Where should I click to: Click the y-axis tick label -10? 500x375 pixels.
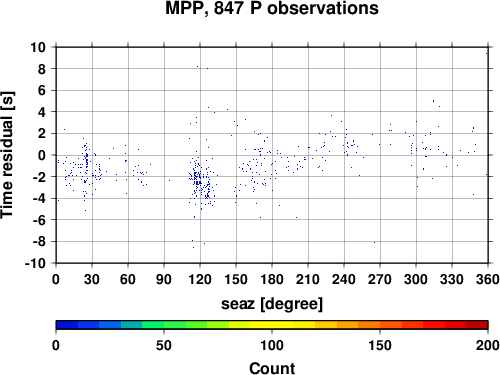pyautogui.click(x=35, y=263)
